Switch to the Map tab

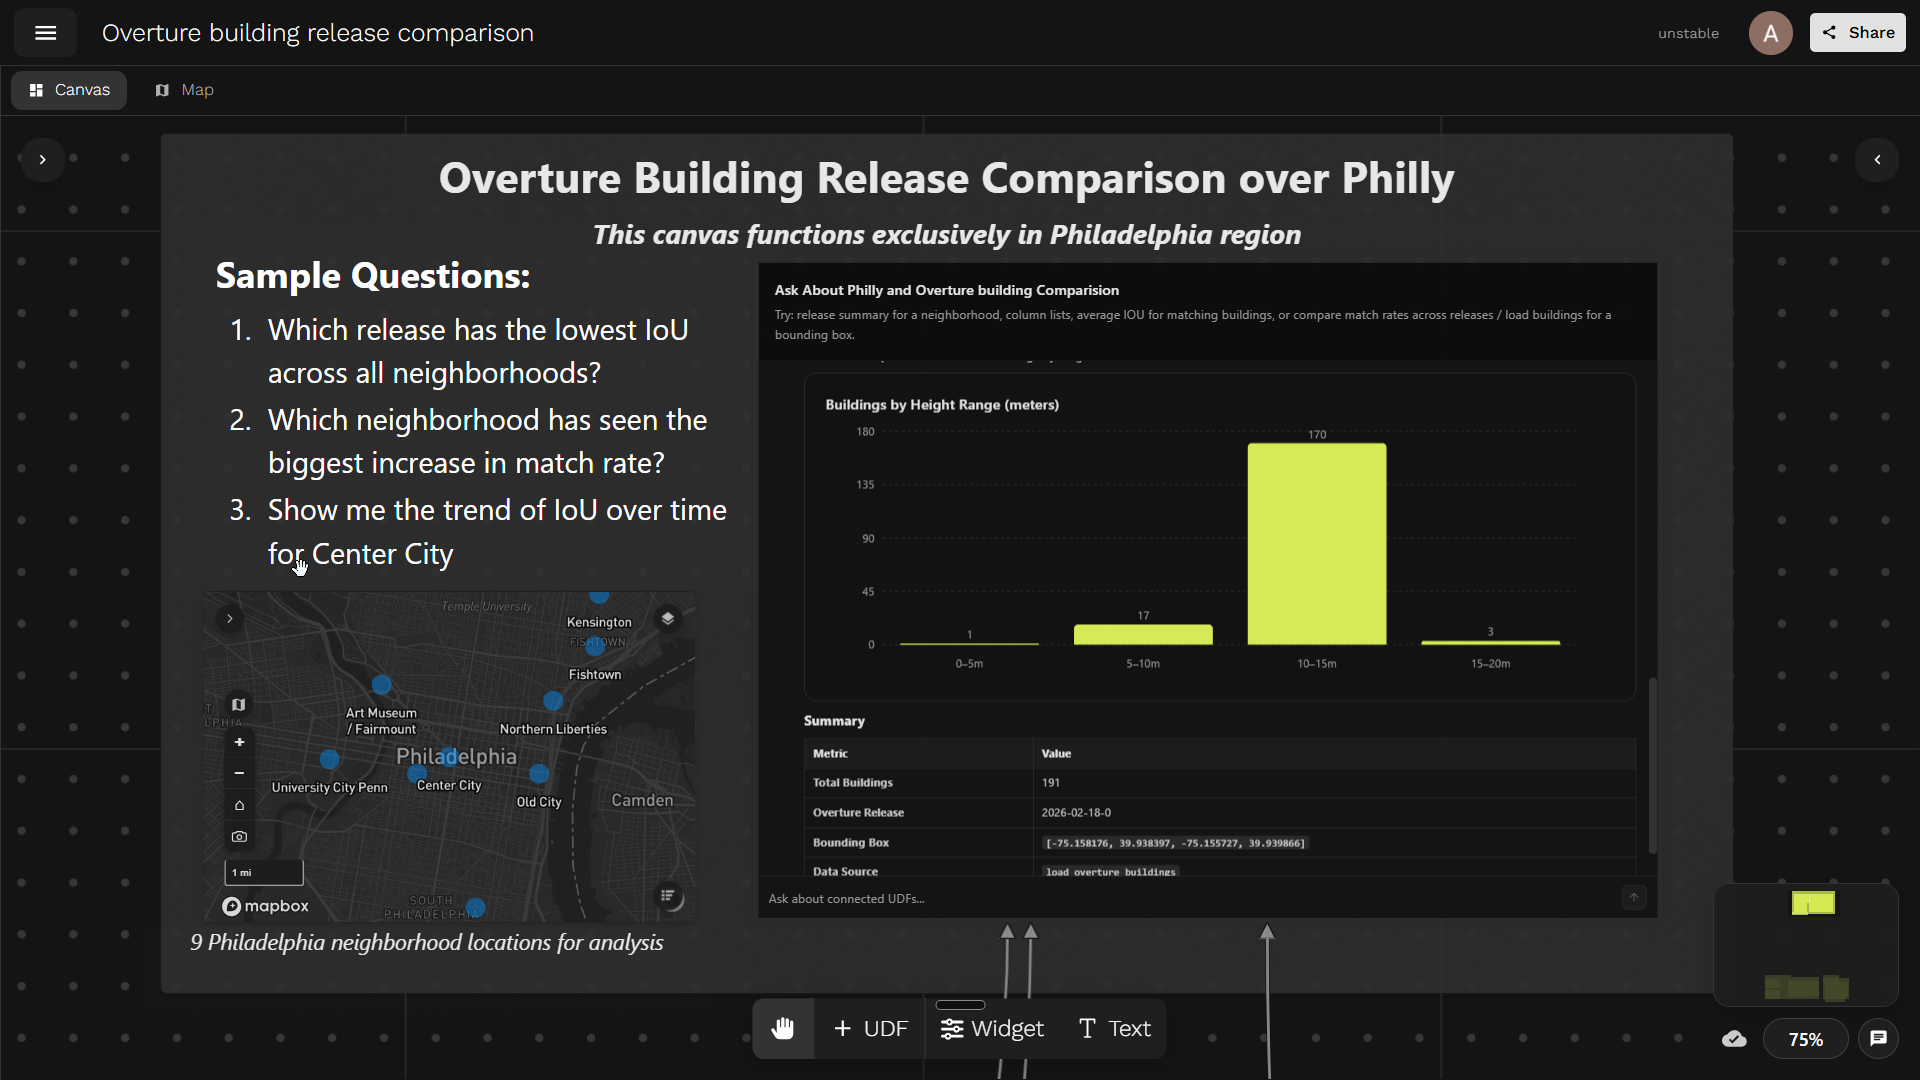[185, 90]
